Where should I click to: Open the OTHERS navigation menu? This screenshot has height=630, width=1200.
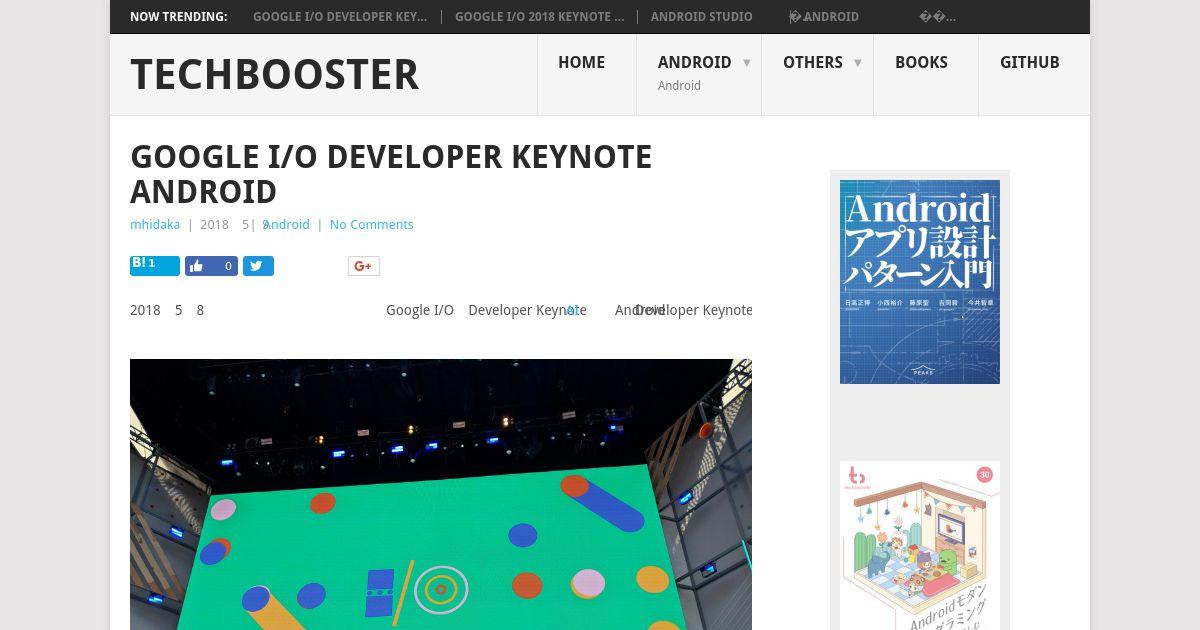pyautogui.click(x=812, y=62)
